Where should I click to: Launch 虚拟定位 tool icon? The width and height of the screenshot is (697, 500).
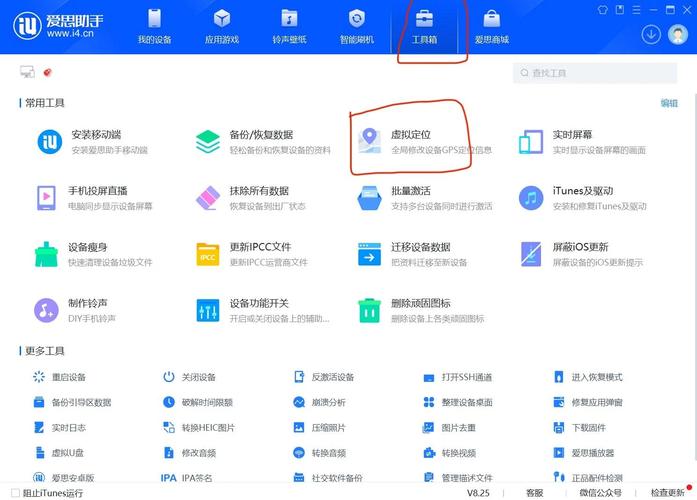(369, 141)
